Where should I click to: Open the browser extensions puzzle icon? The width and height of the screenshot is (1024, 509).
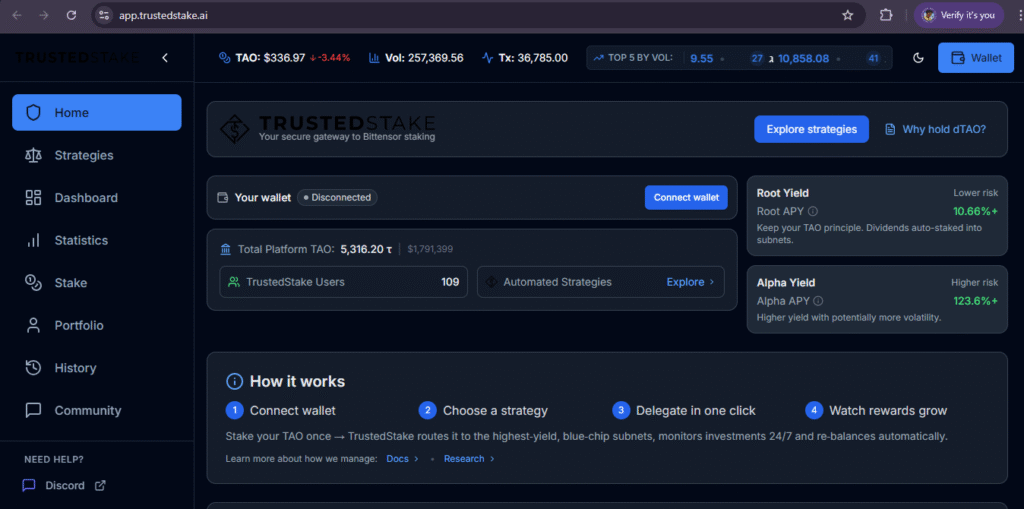pos(886,15)
